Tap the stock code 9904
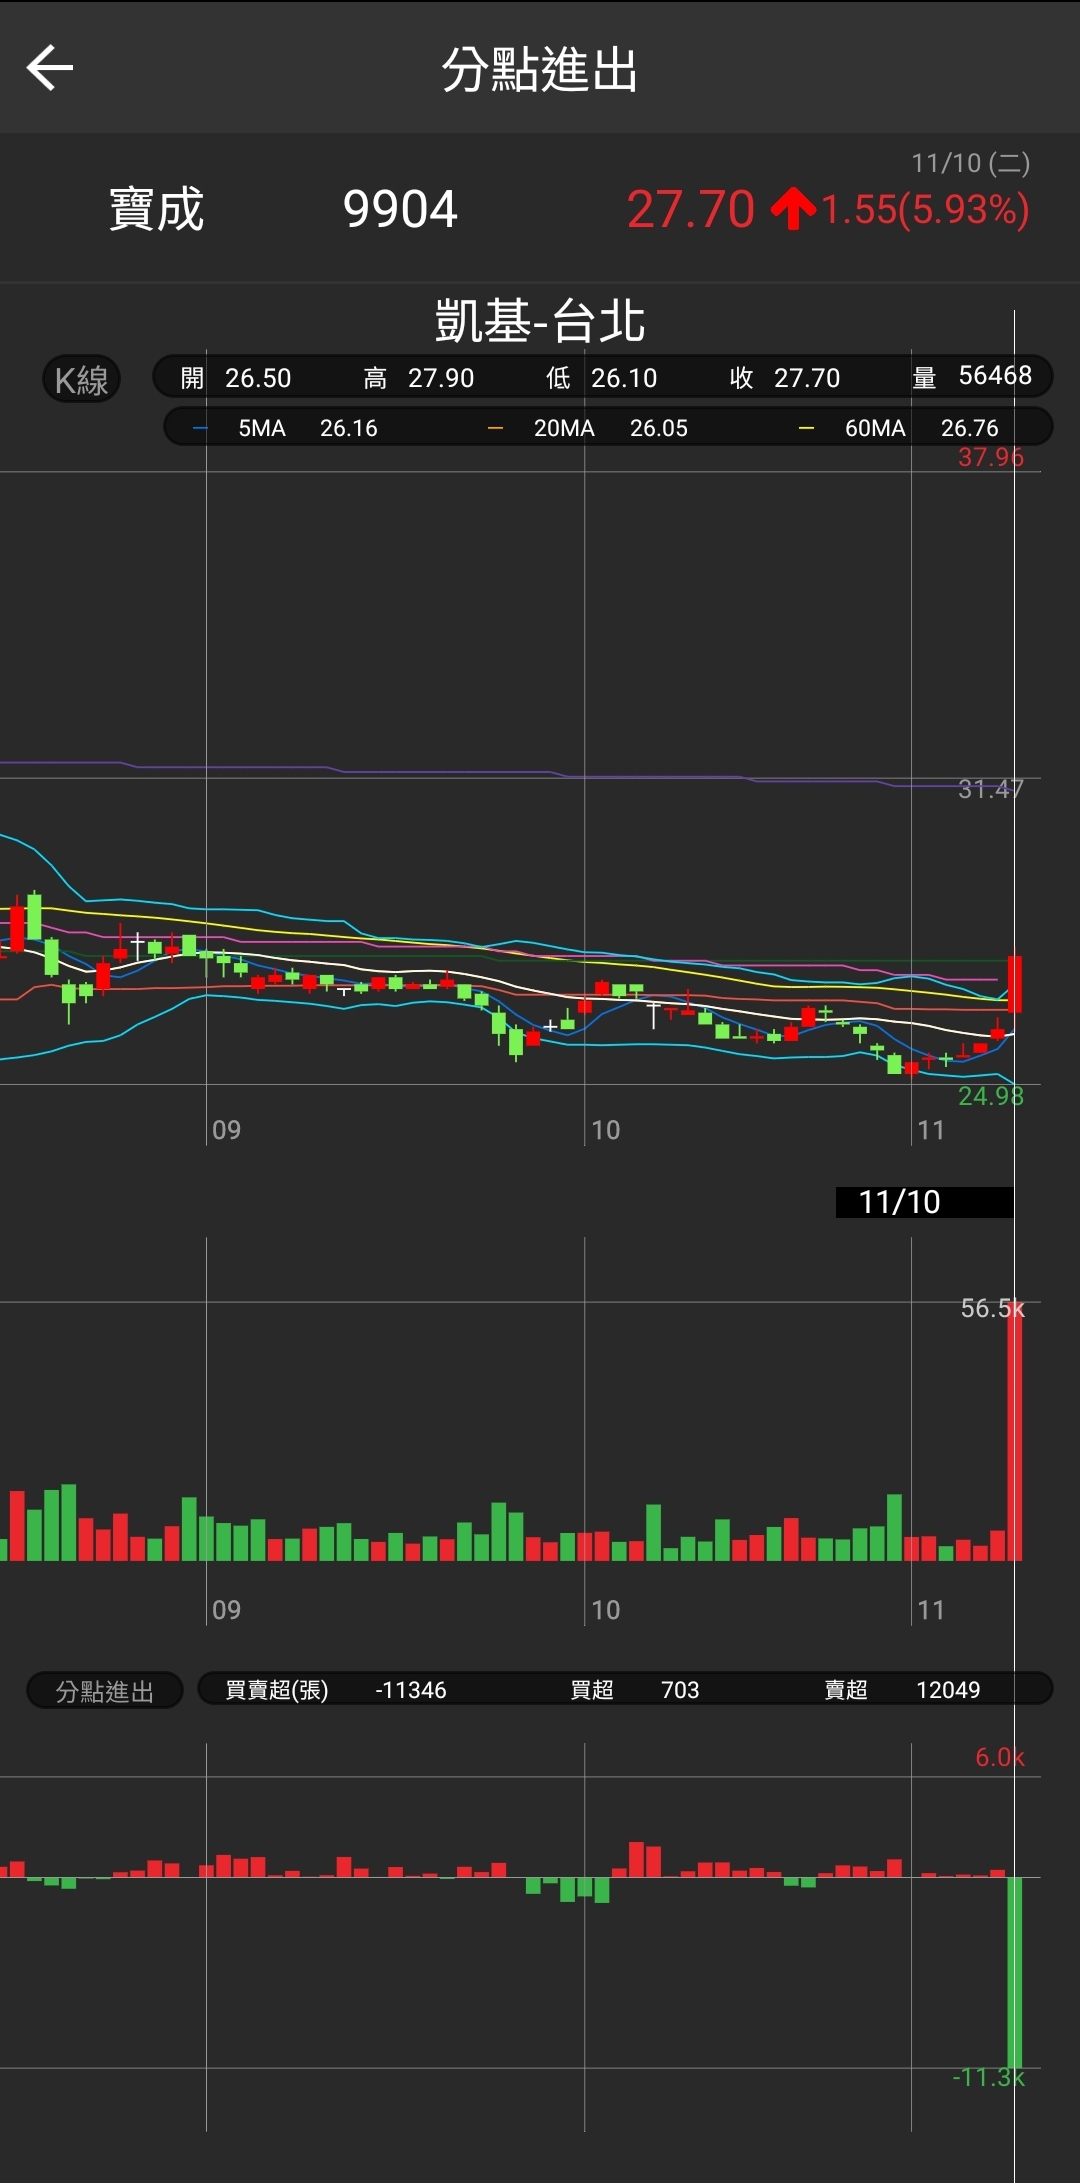Image resolution: width=1080 pixels, height=2183 pixels. point(400,210)
